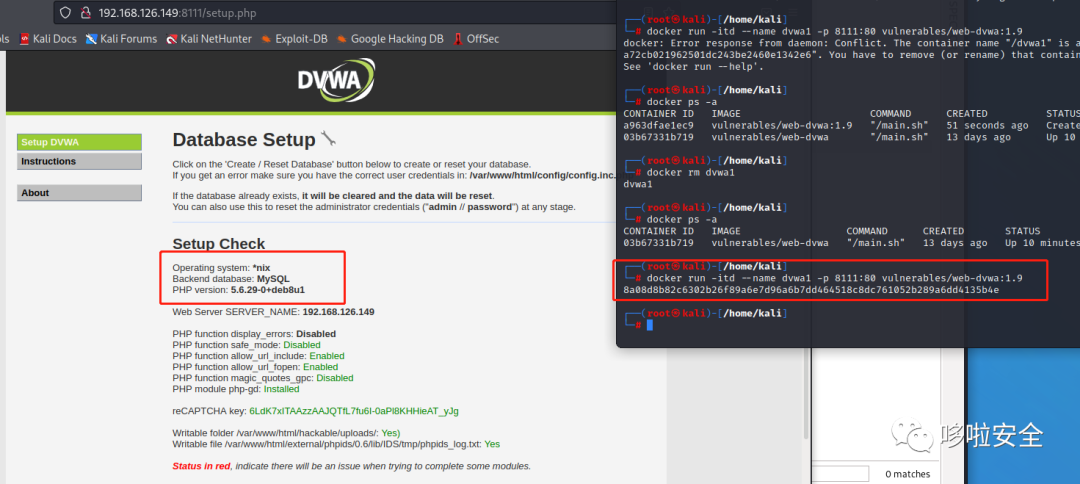Screen dimensions: 1080x484
Task: Click the terminal docker rm dvwa1 command
Action: point(691,172)
